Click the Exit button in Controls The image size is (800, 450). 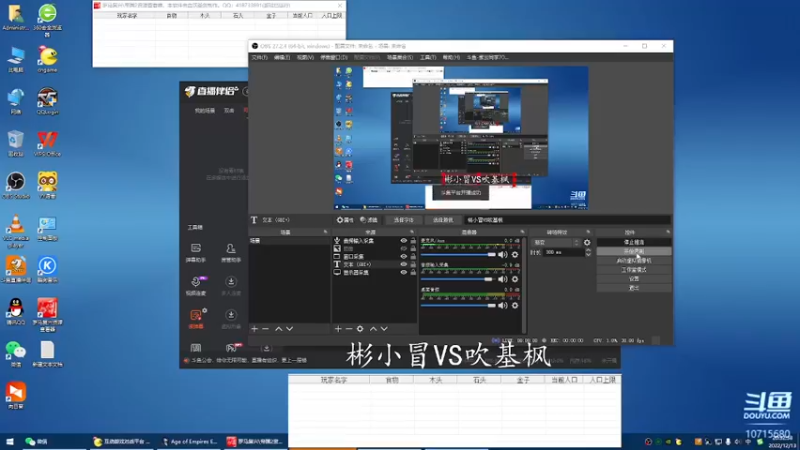click(x=634, y=288)
